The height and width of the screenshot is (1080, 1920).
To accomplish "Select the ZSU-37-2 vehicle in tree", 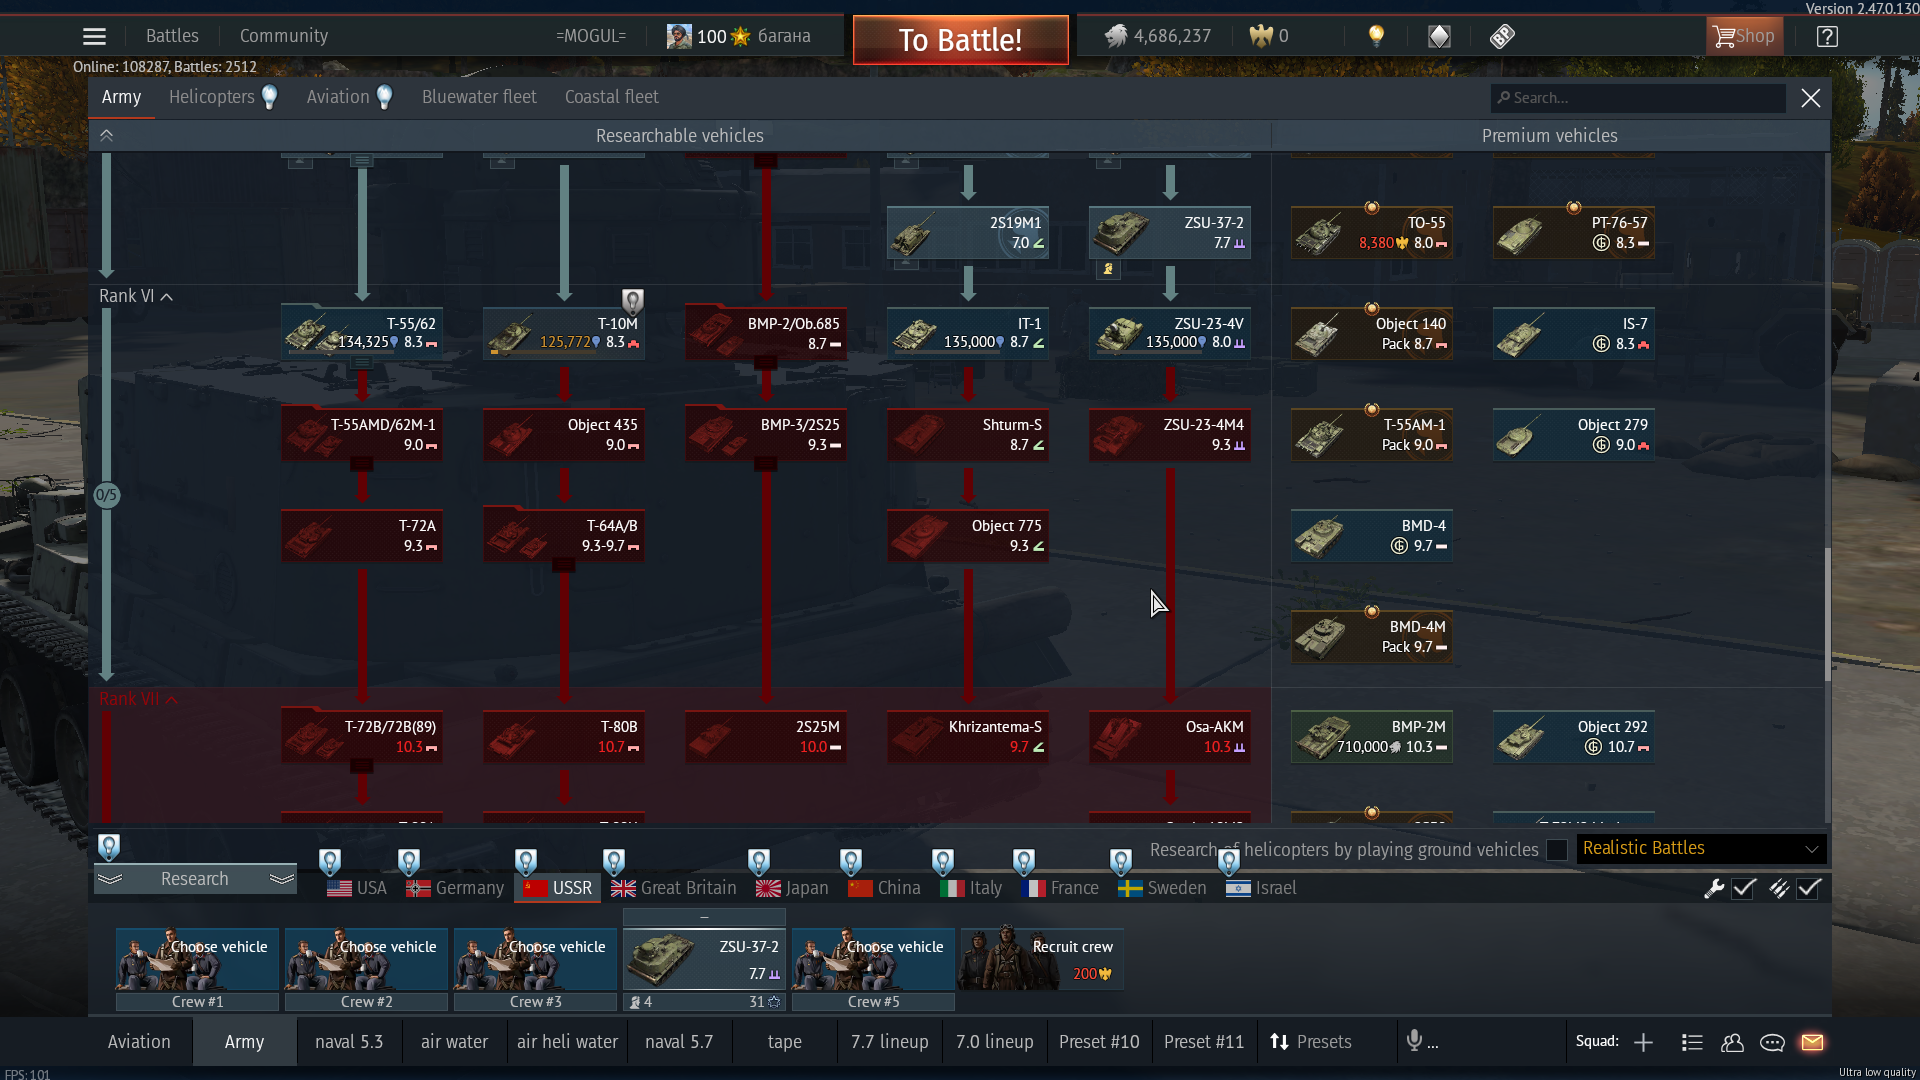I will click(x=1169, y=233).
